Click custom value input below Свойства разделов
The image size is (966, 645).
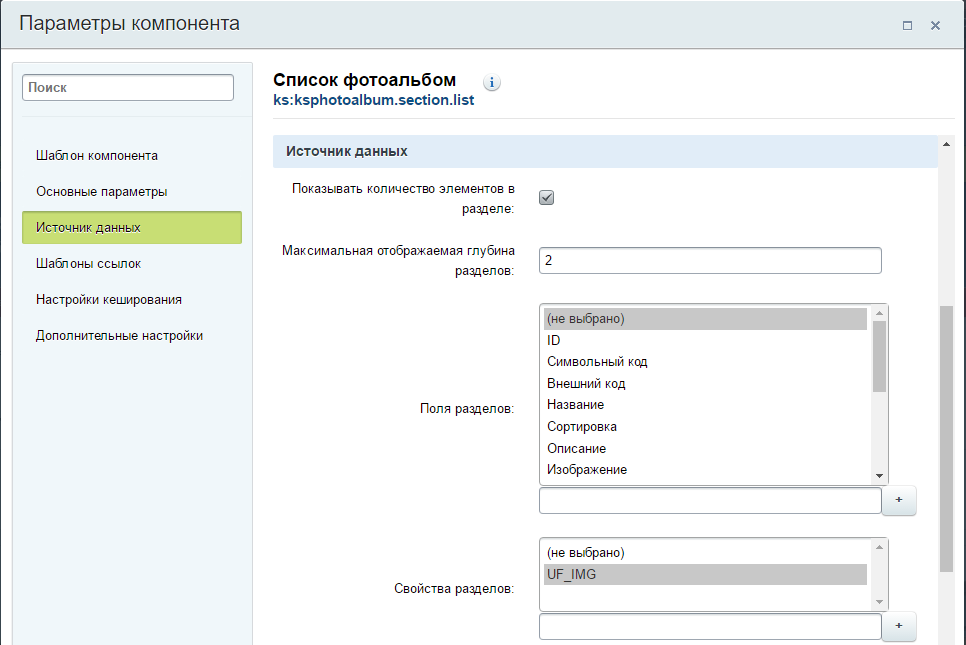click(x=710, y=627)
